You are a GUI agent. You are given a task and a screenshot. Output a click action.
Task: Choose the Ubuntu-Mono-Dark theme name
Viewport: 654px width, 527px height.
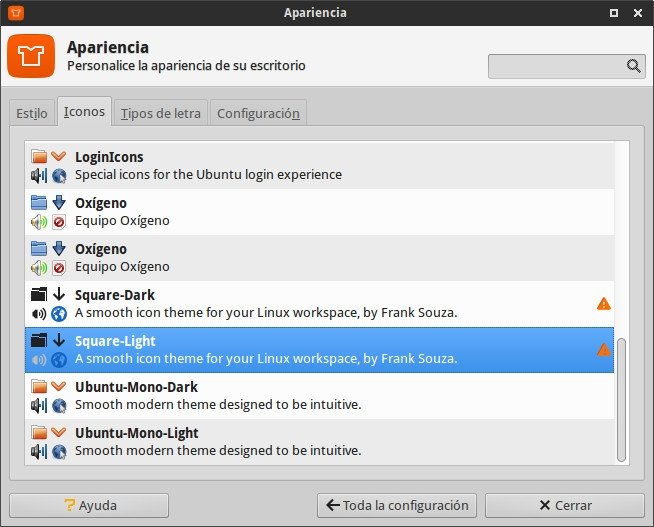pos(136,387)
